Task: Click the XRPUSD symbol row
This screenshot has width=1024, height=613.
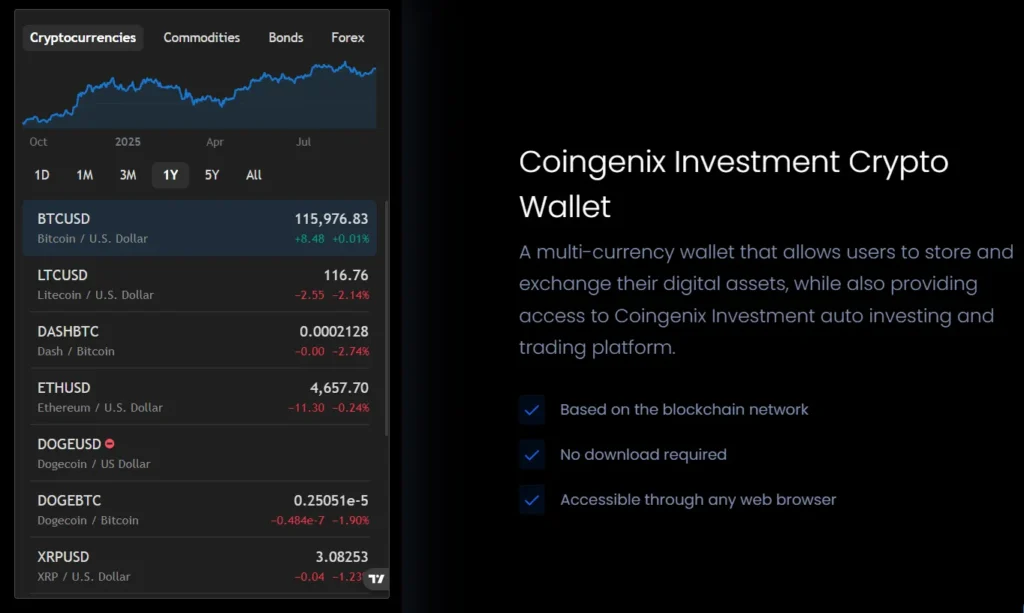Action: 202,566
